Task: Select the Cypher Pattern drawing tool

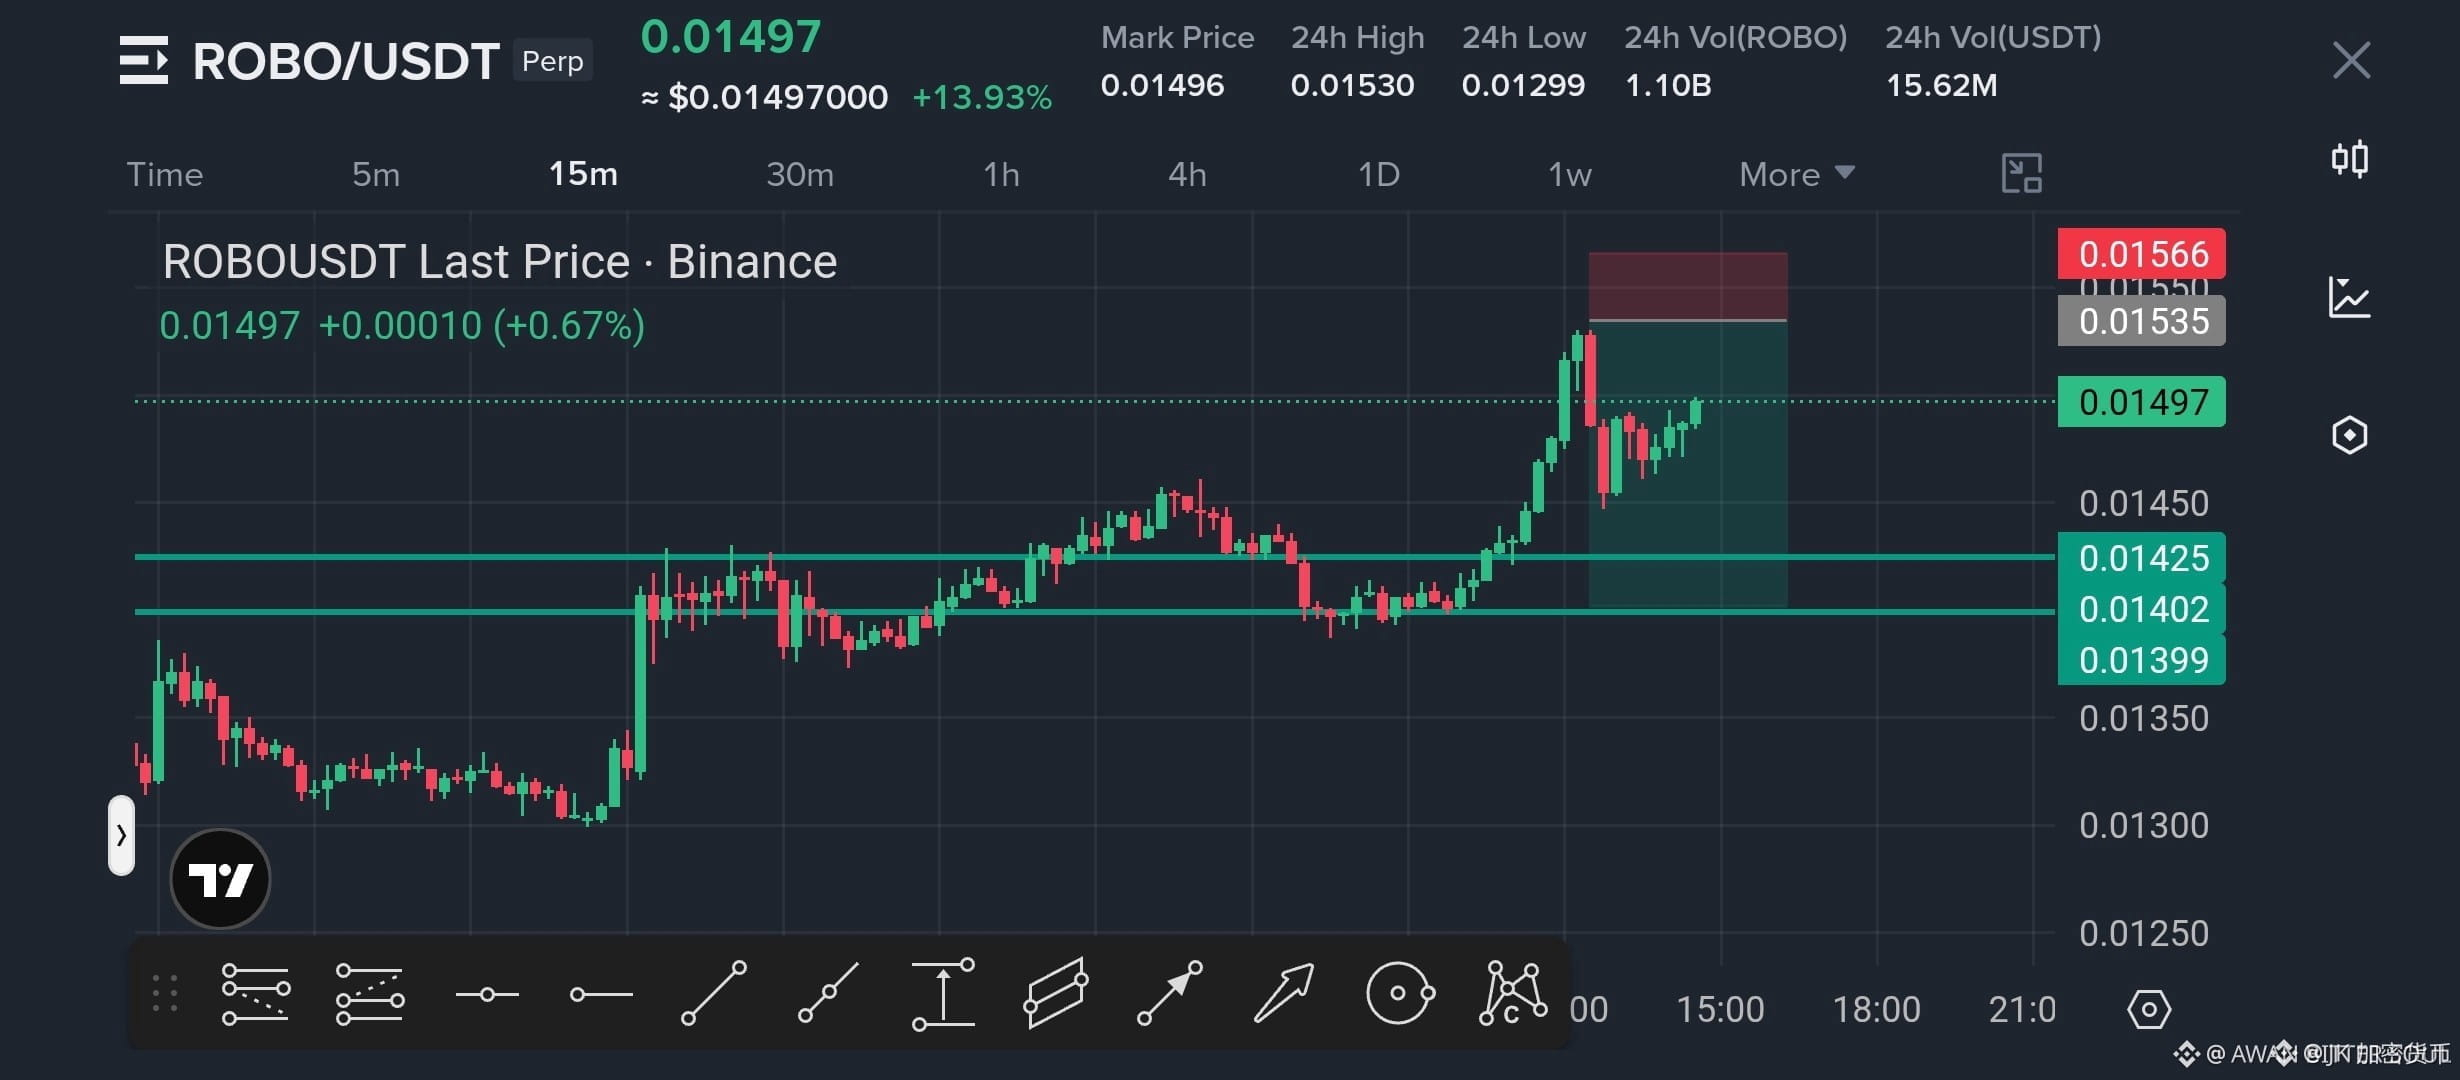Action: 1513,993
